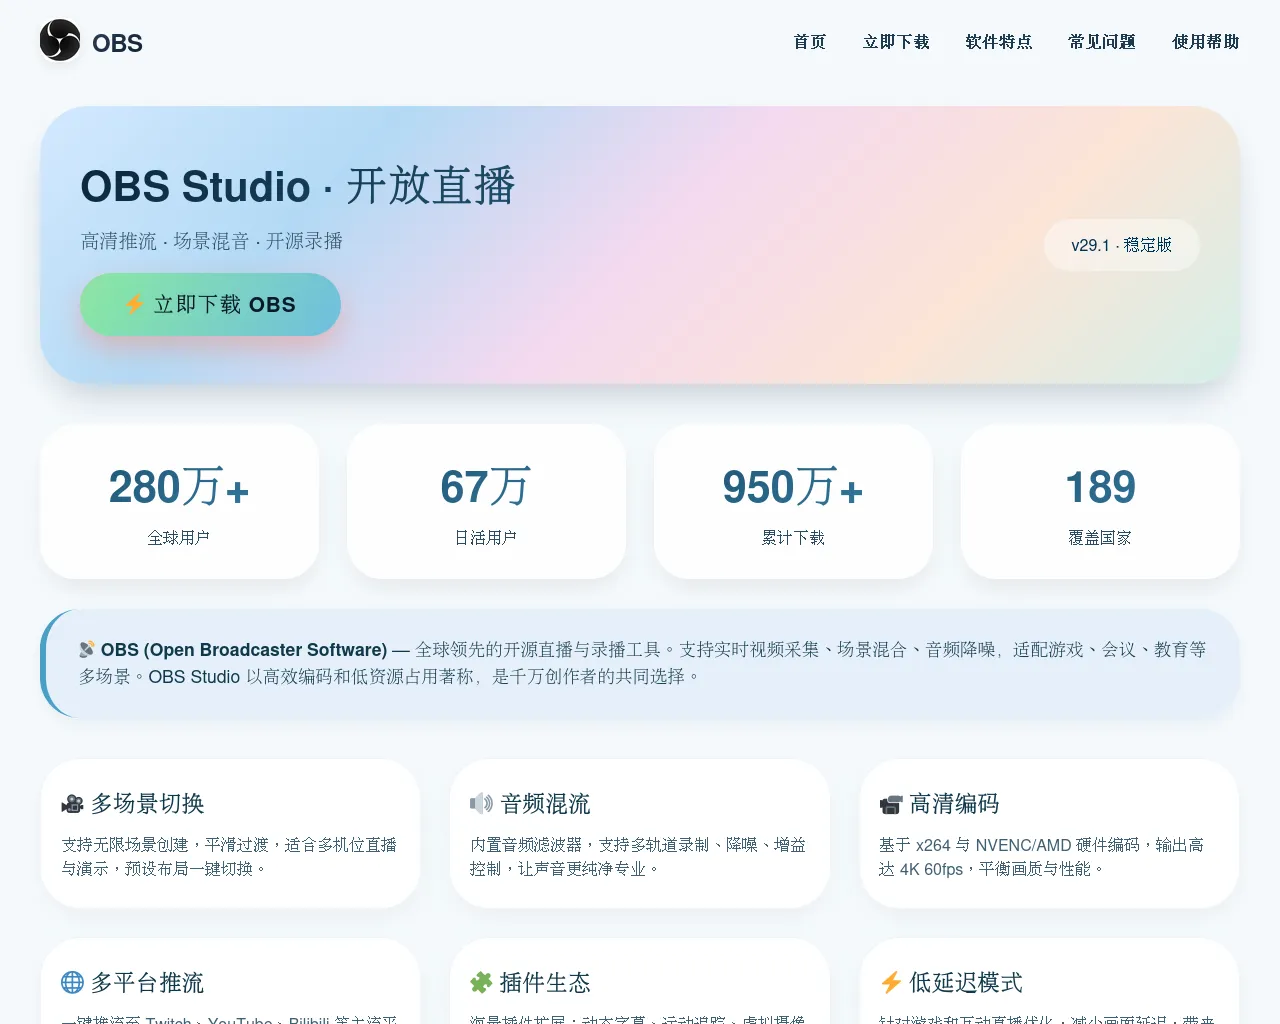Viewport: 1280px width, 1024px height.
Task: Open the 插件生态 feature title
Action: point(545,983)
